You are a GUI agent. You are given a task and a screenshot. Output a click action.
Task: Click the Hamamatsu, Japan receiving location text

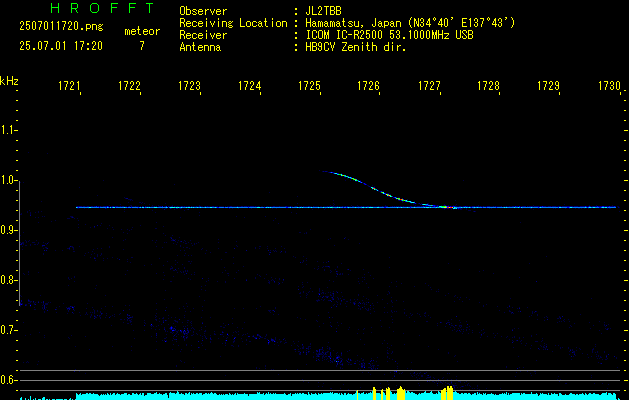click(410, 23)
